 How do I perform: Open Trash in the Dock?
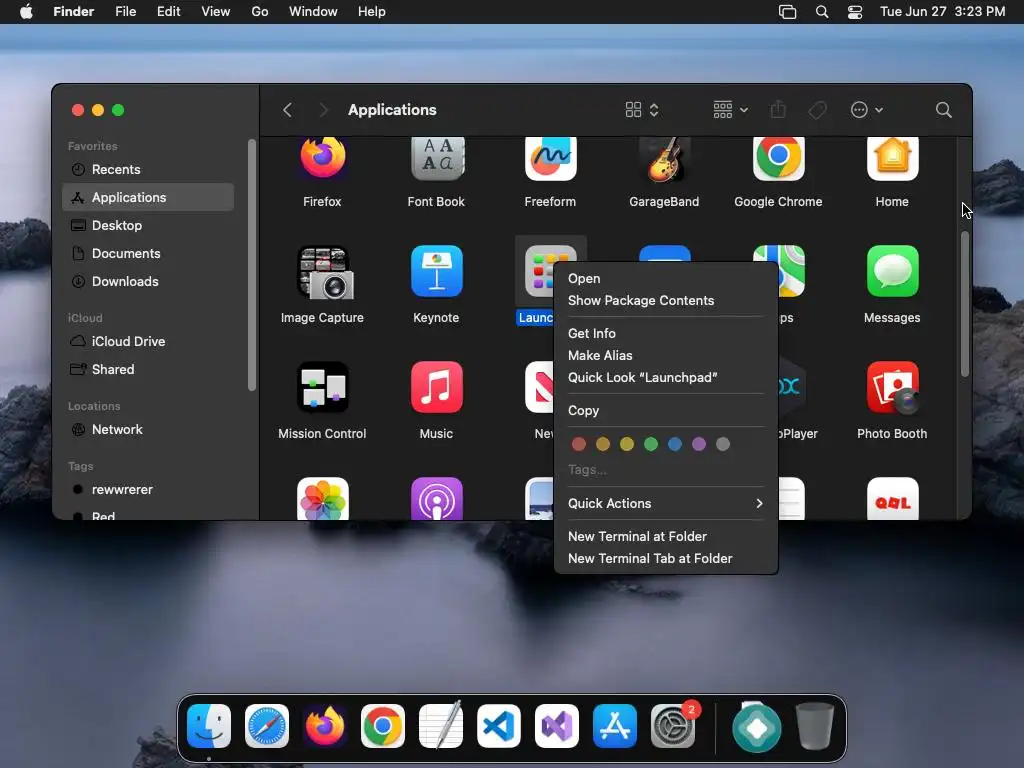click(x=814, y=726)
